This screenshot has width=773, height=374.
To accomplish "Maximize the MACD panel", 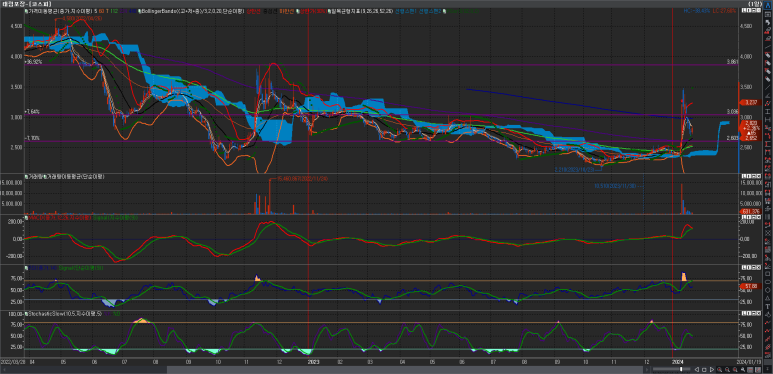I will coord(754,217).
